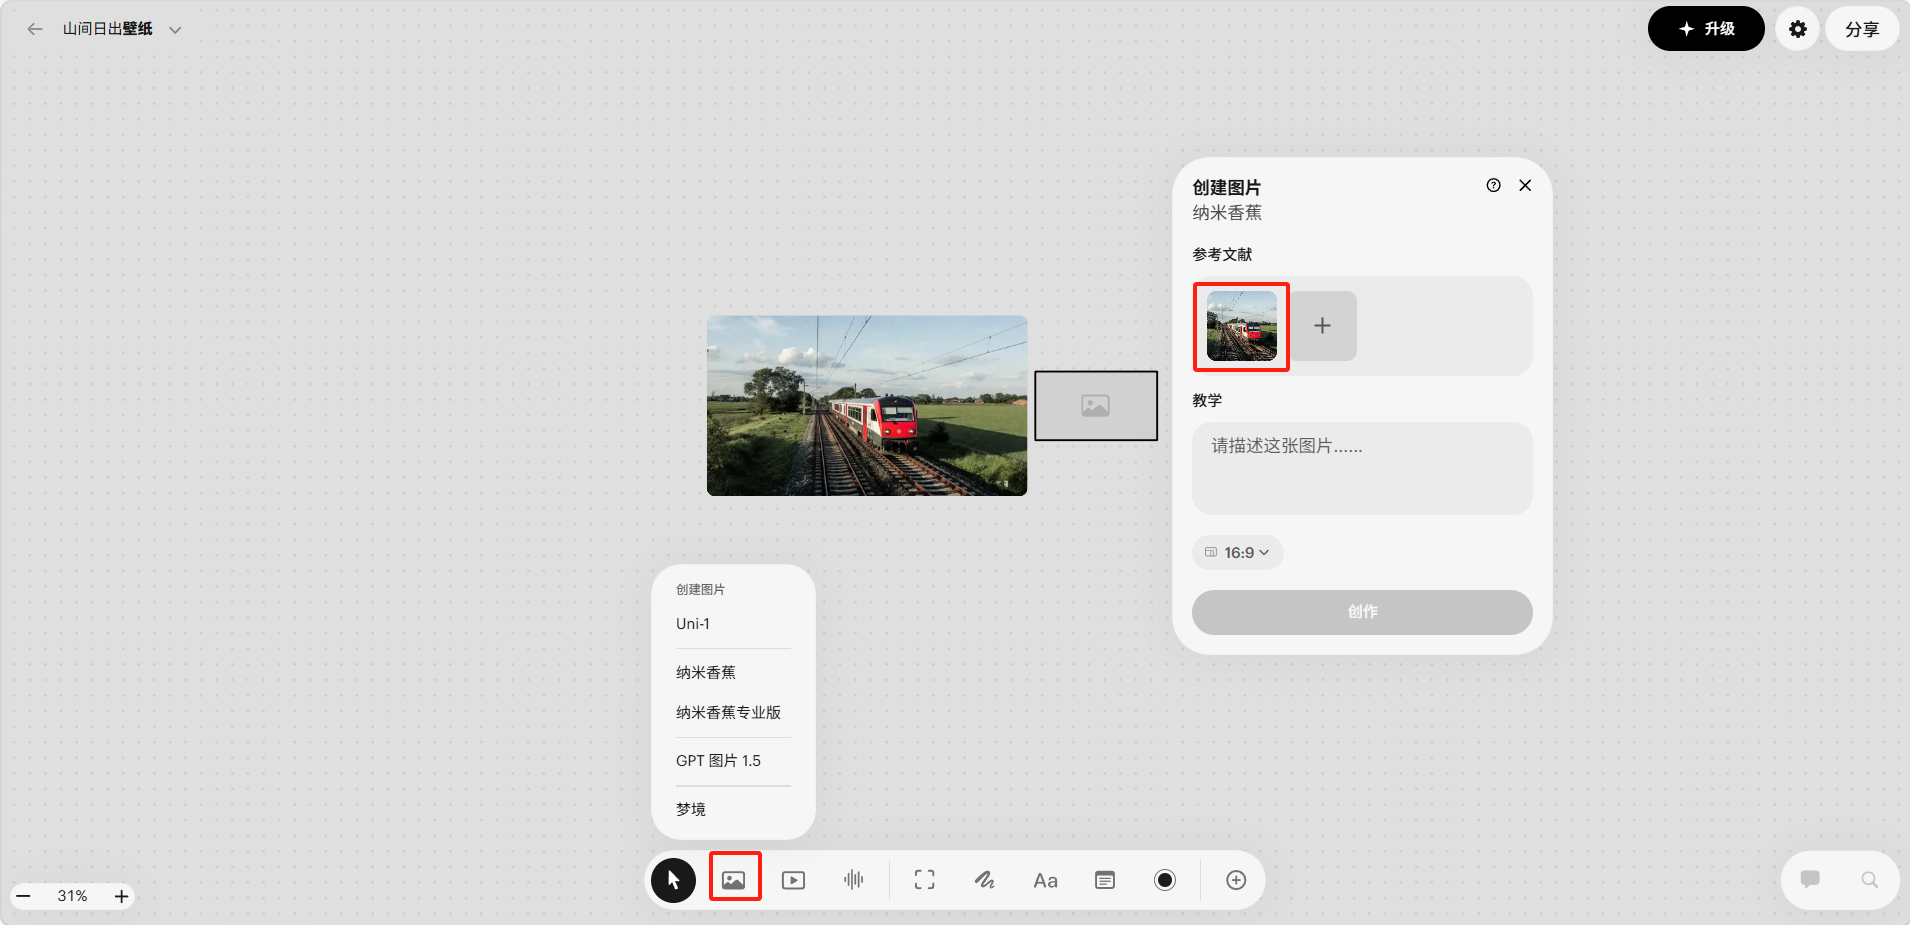Screen dimensions: 1910x925
Task: Open the video creation tool
Action: click(793, 880)
